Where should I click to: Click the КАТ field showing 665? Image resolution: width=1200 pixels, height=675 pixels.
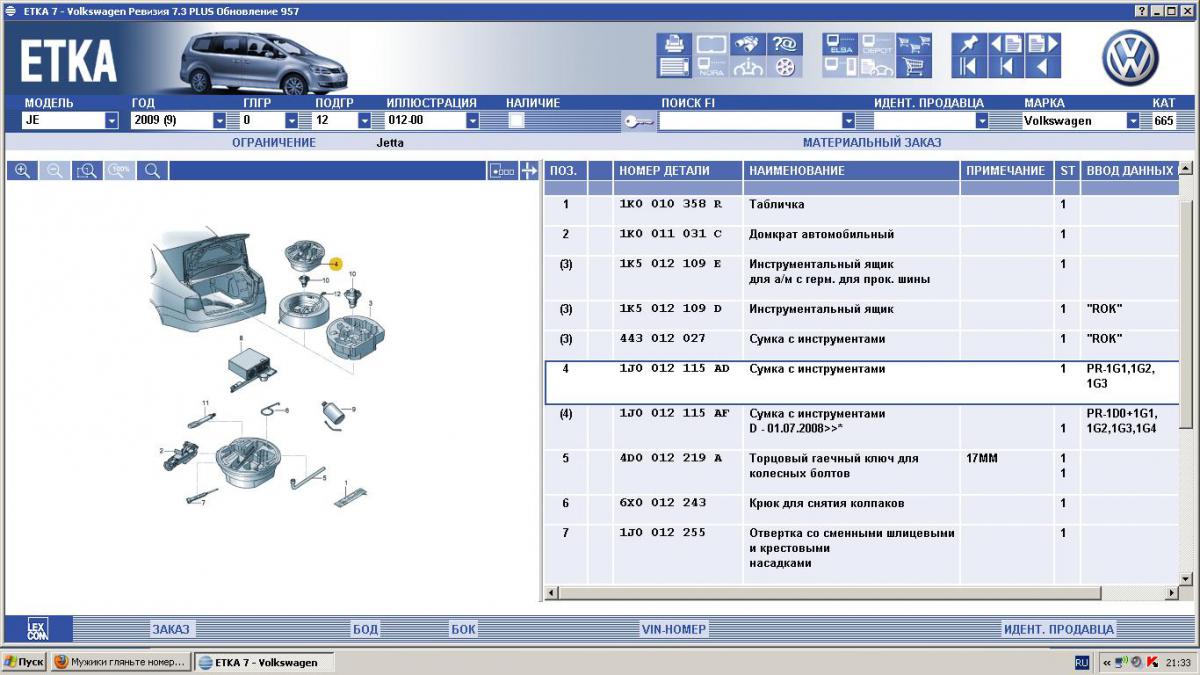[1165, 121]
